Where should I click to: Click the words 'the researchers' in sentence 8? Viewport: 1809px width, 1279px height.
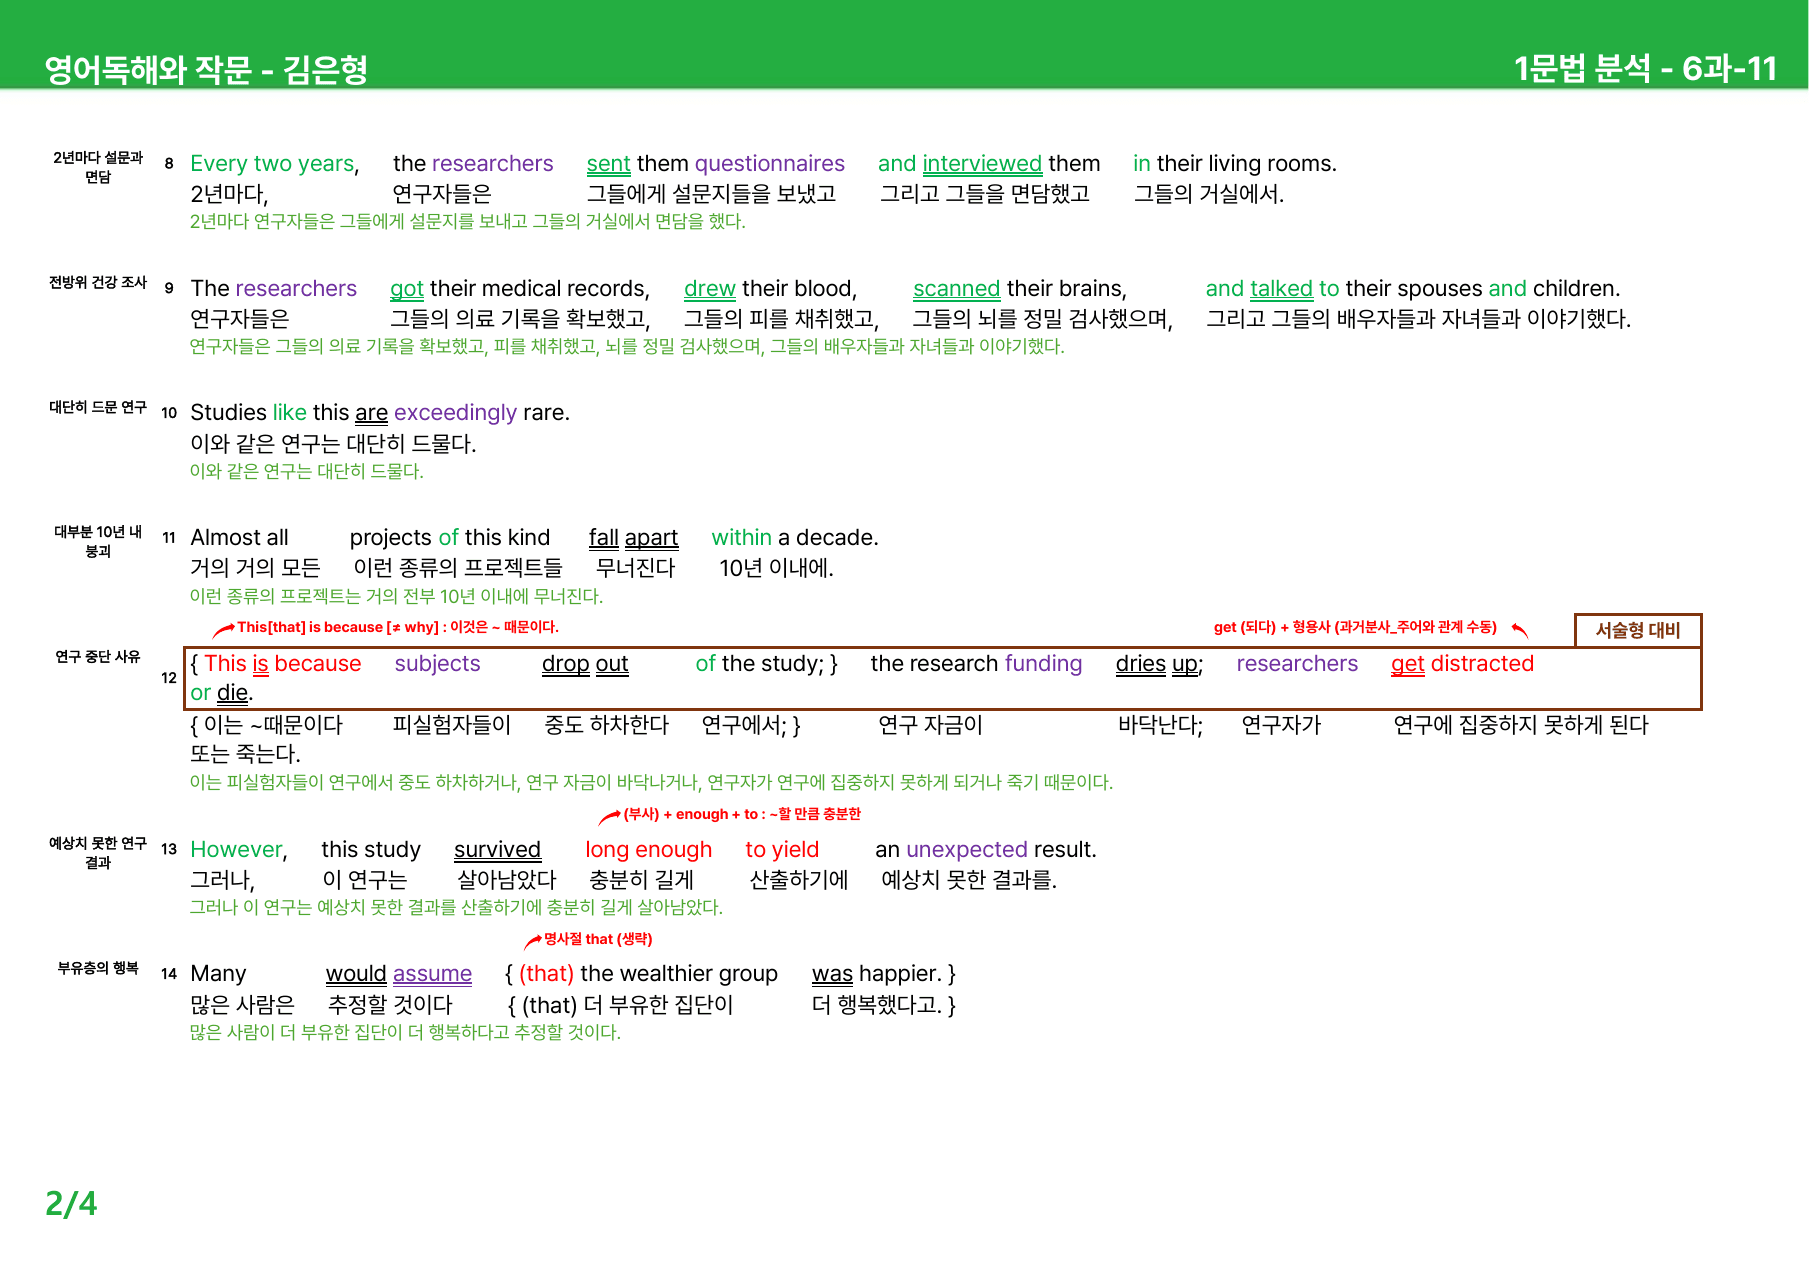coord(473,163)
